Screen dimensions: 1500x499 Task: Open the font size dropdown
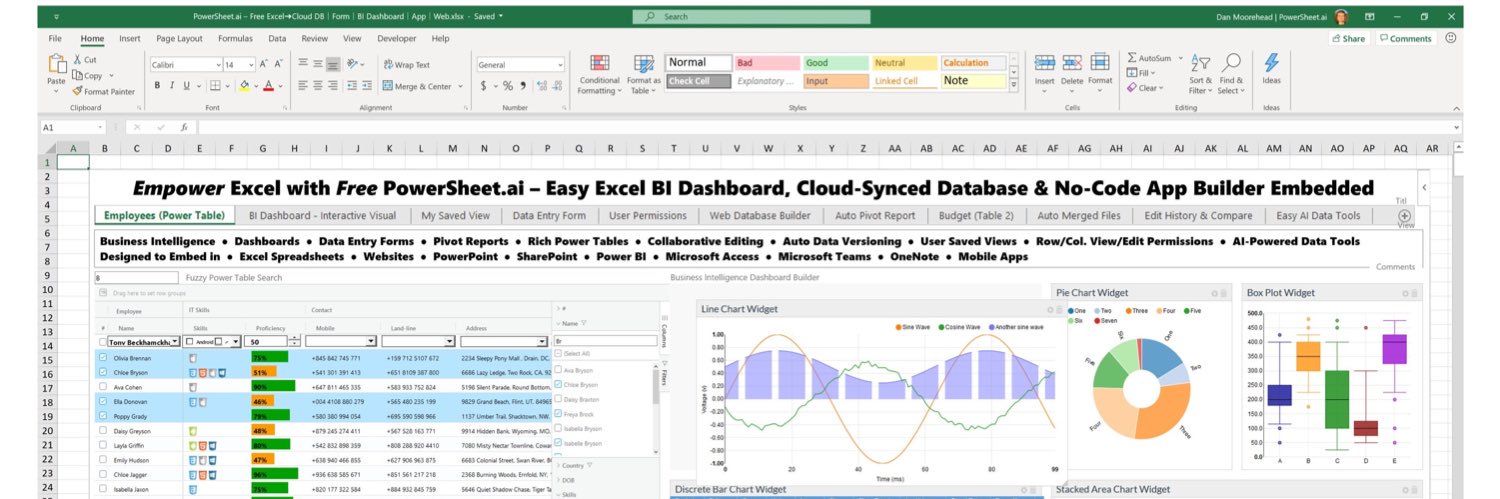(250, 64)
